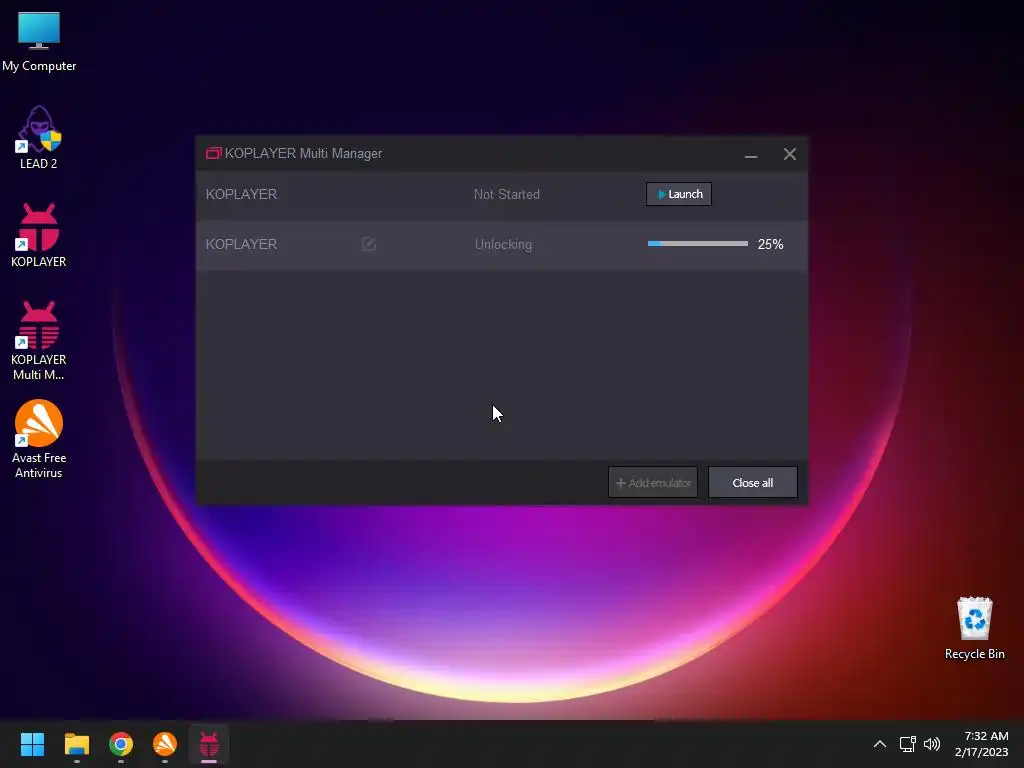Open the Recycle Bin

click(974, 628)
